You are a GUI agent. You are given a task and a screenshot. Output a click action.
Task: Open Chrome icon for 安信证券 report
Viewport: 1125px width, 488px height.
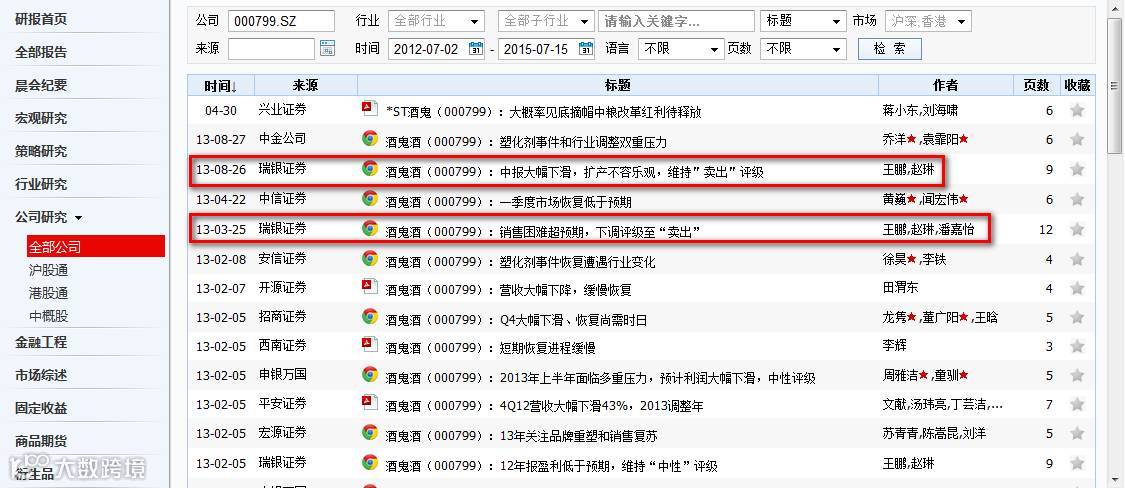369,258
